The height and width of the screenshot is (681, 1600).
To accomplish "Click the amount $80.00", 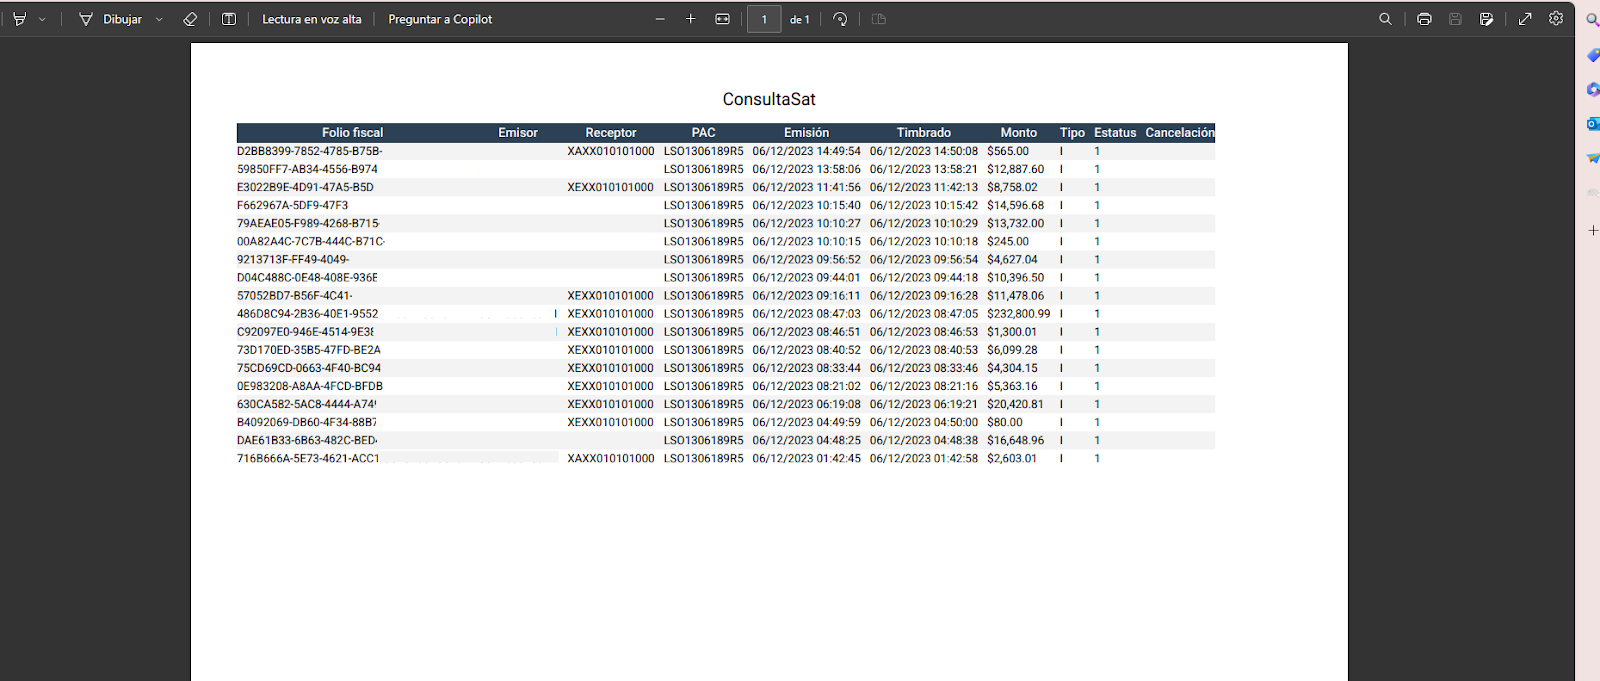I will [x=1005, y=422].
